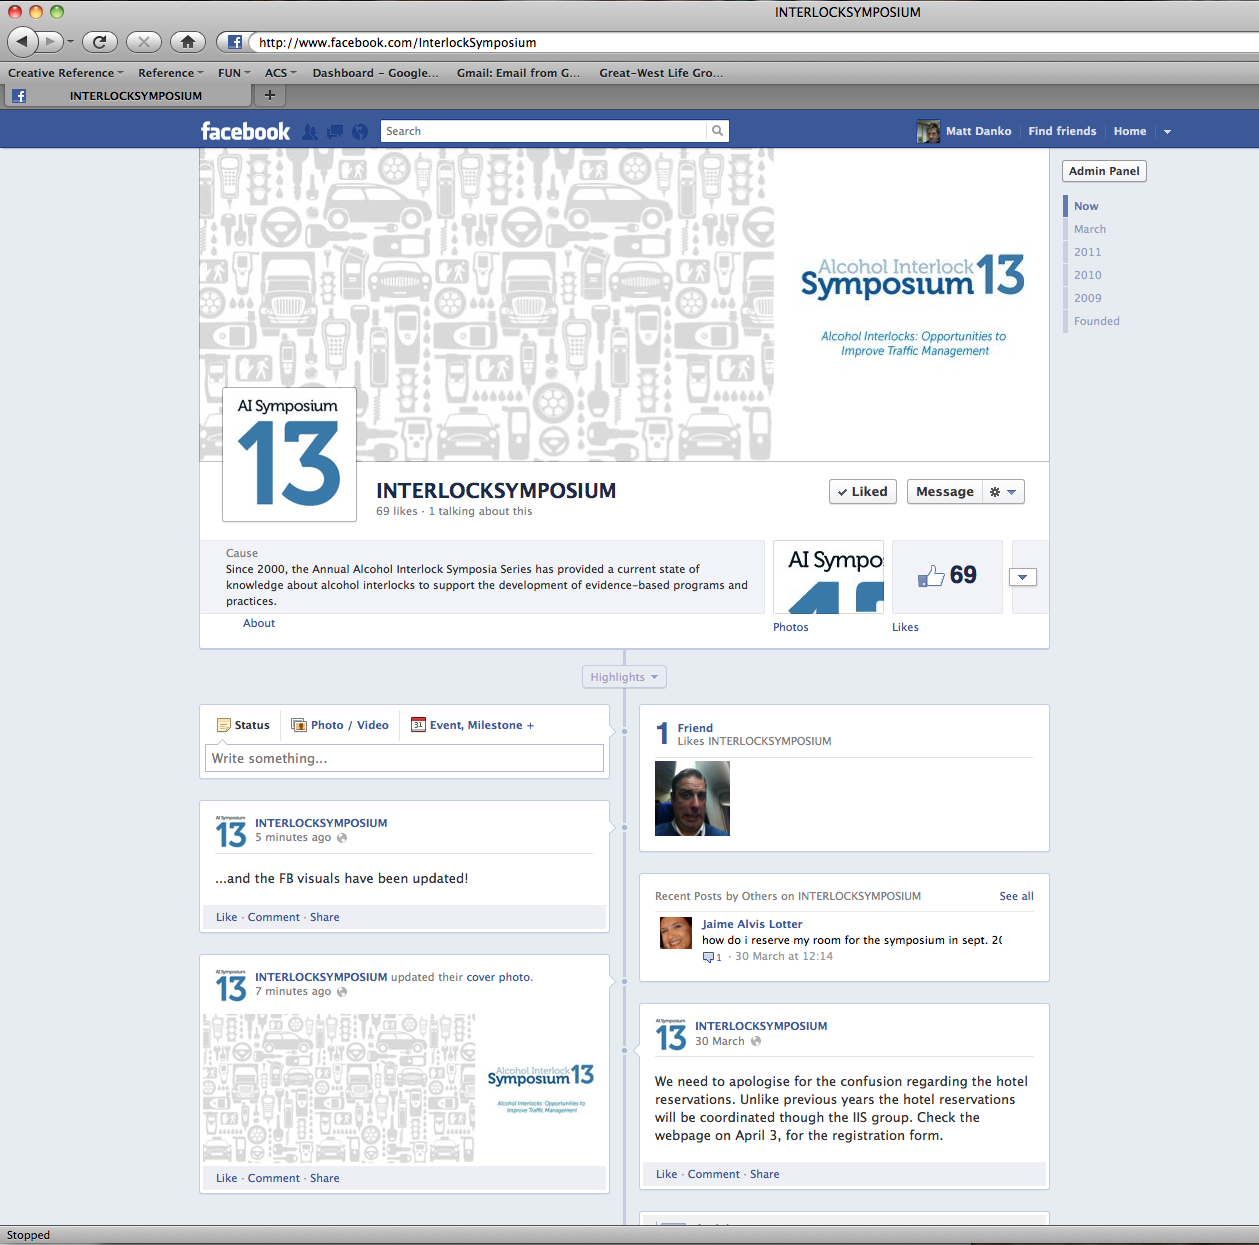
Task: Select the INTERLOCKSYMPOSIUM browser tab
Action: coord(128,95)
